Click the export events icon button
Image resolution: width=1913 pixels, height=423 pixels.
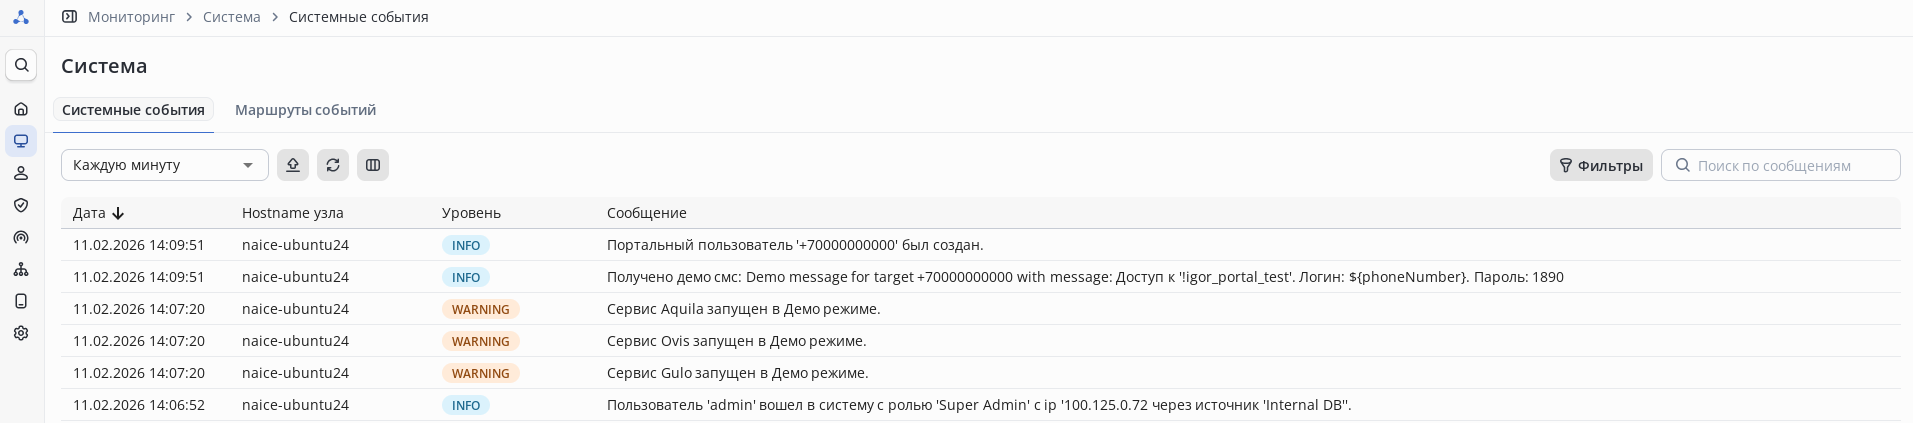point(293,165)
